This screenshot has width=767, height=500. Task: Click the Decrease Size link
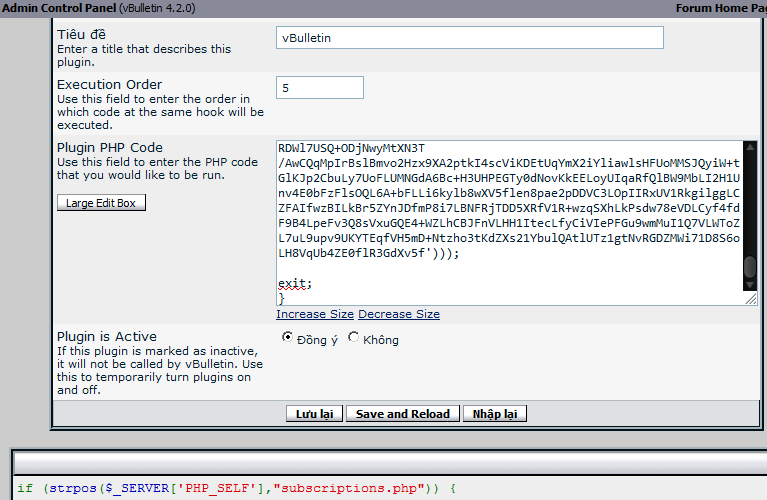coord(399,314)
